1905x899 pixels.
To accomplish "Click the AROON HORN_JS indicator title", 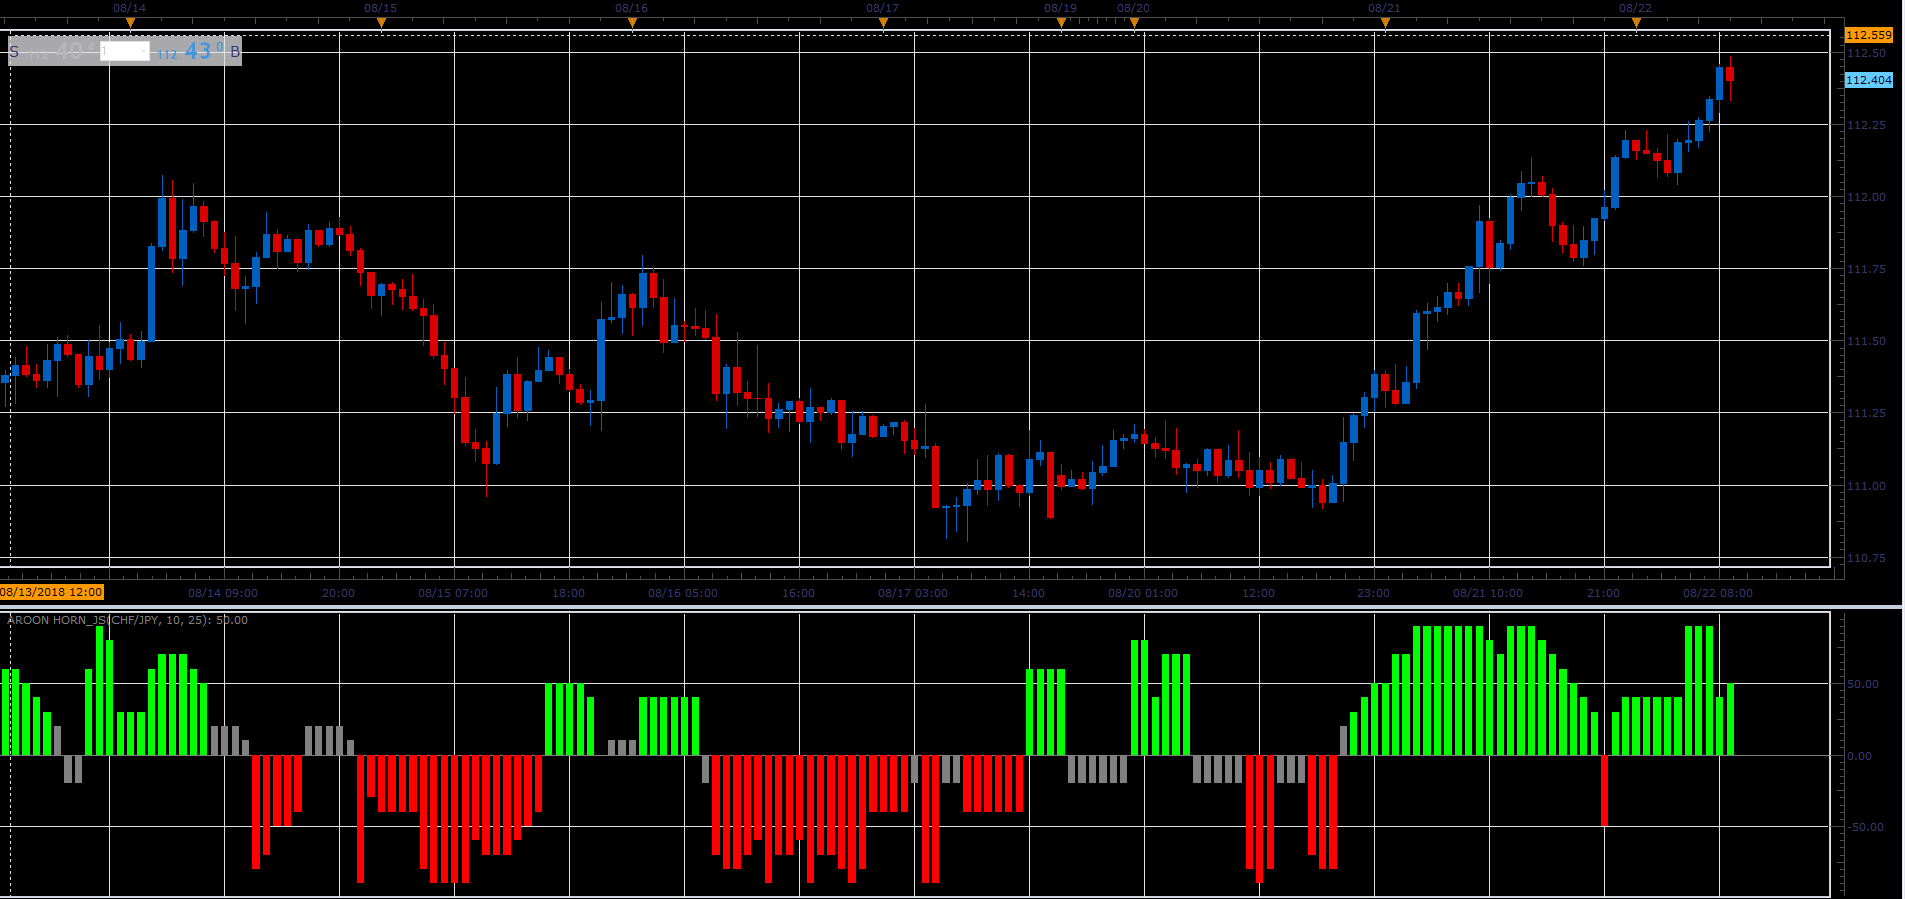I will pos(128,620).
